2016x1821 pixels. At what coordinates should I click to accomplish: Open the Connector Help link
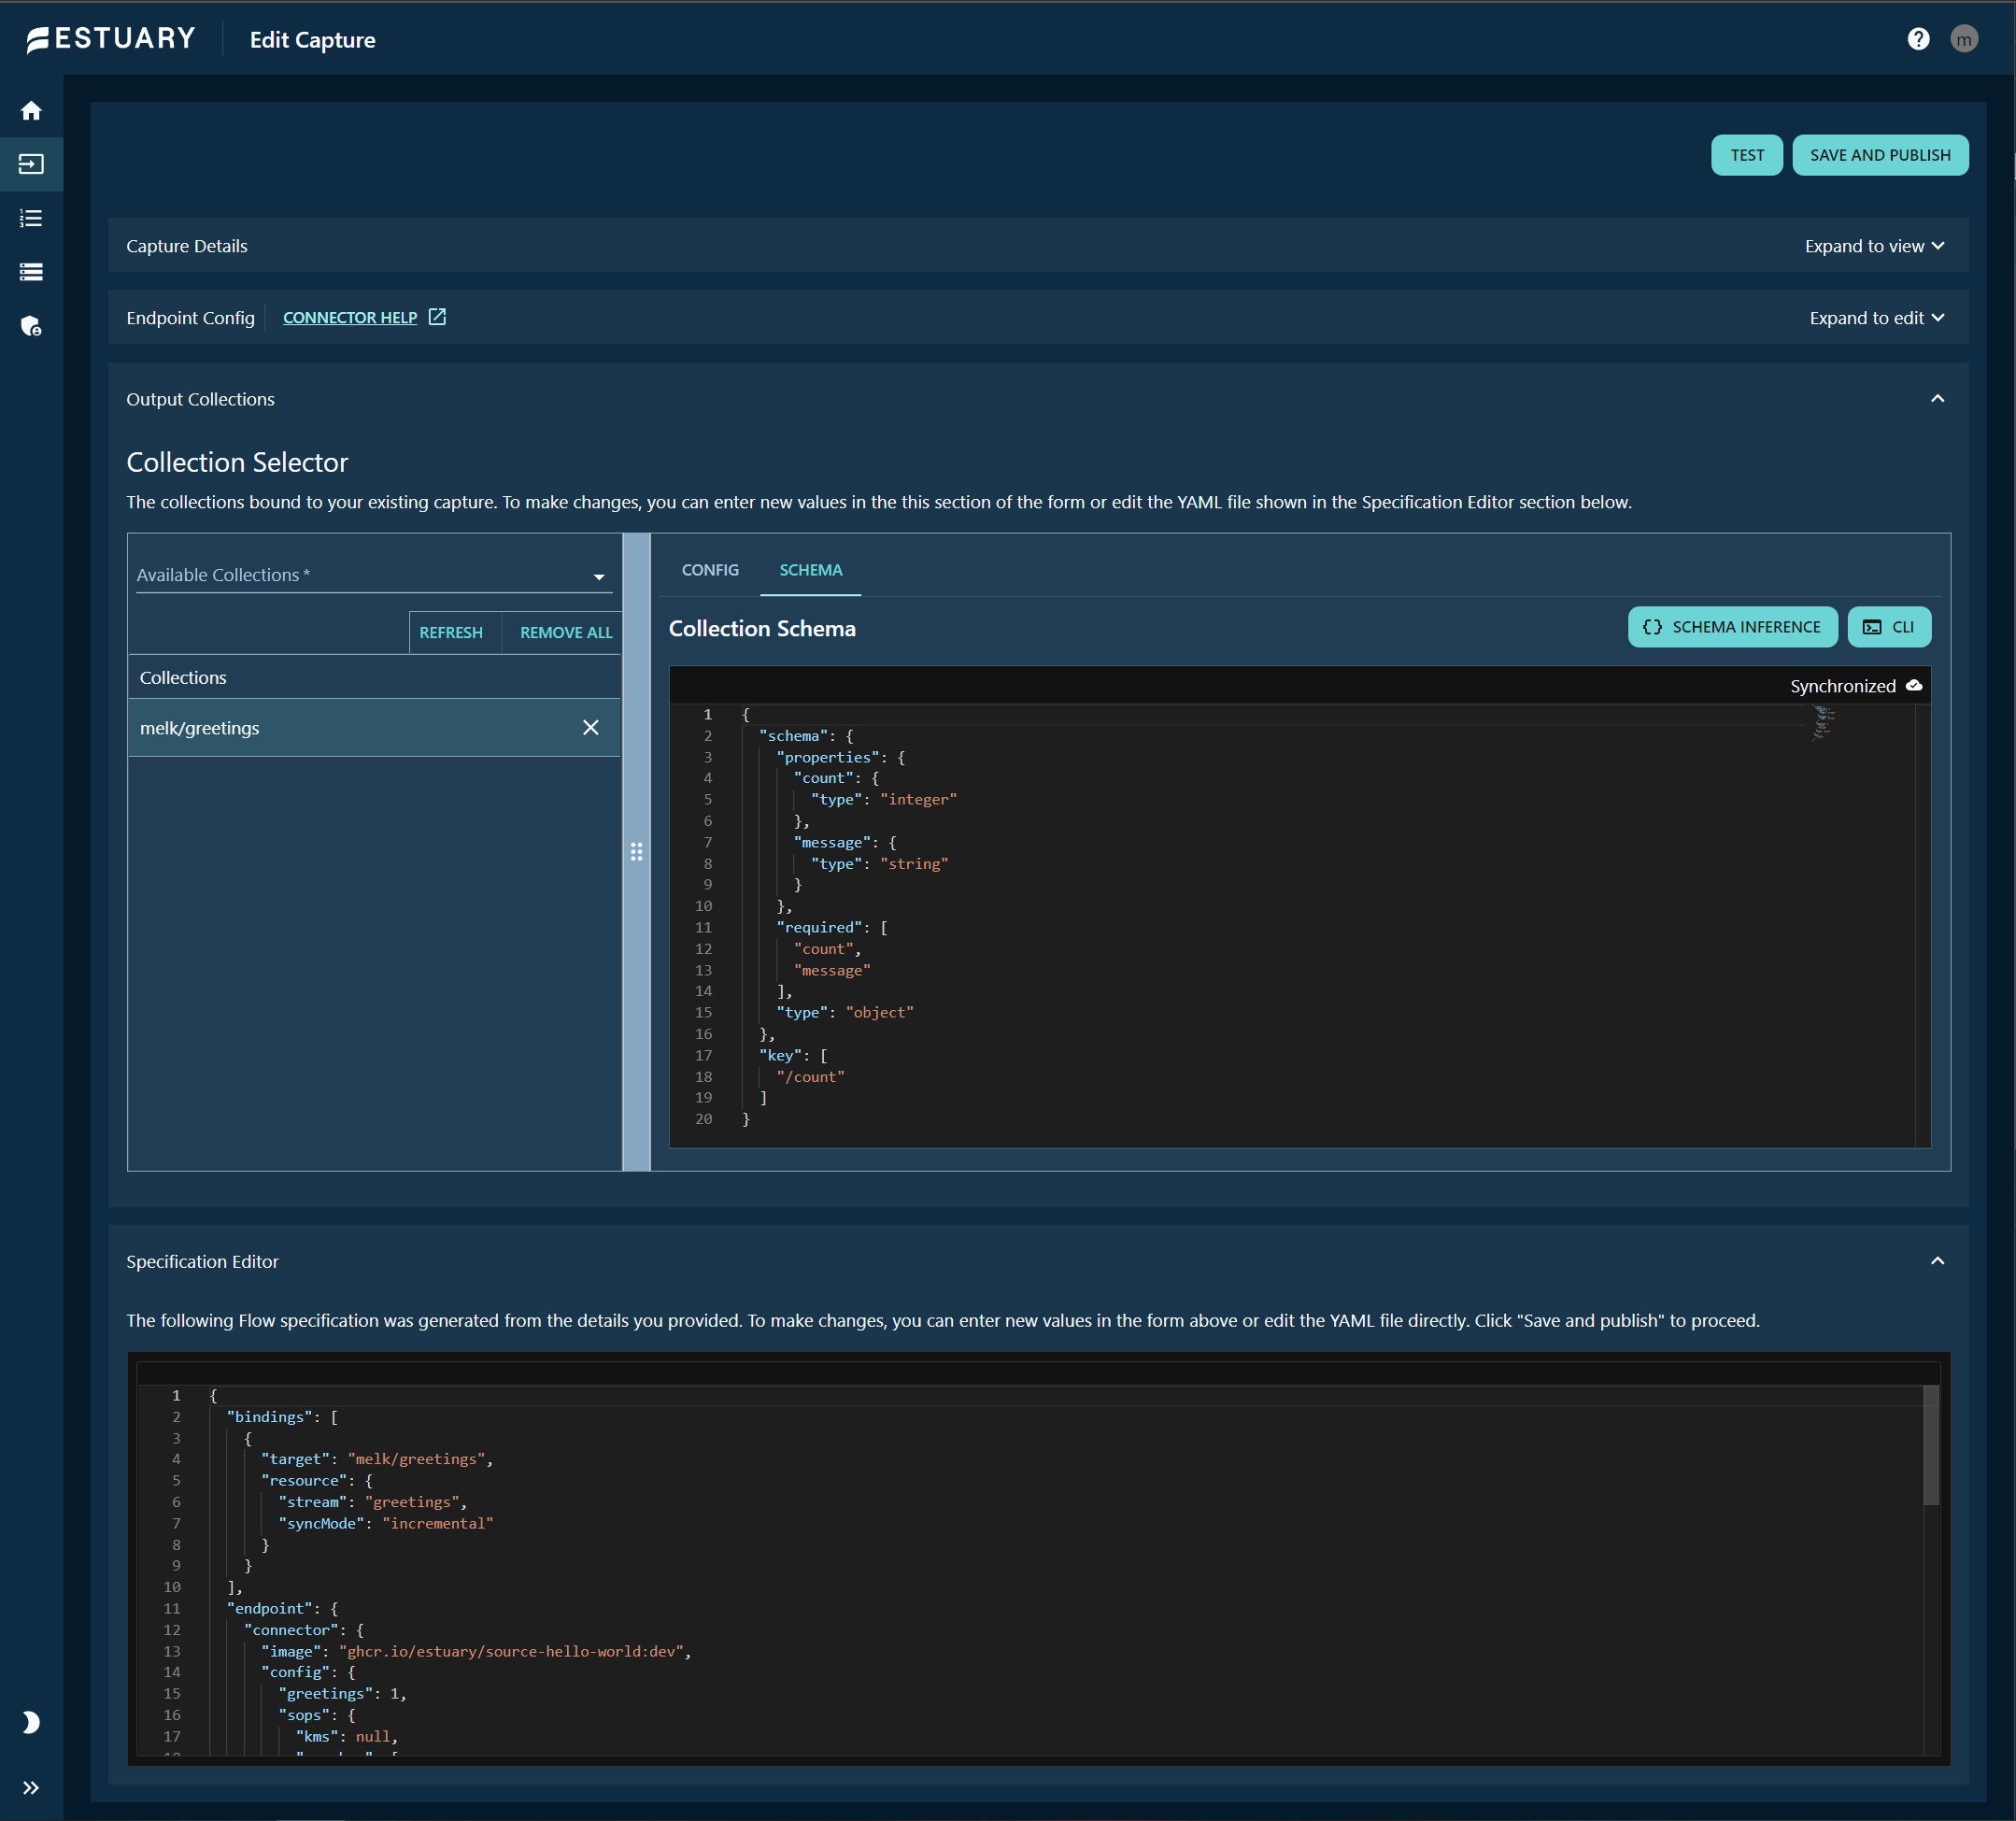(x=350, y=318)
